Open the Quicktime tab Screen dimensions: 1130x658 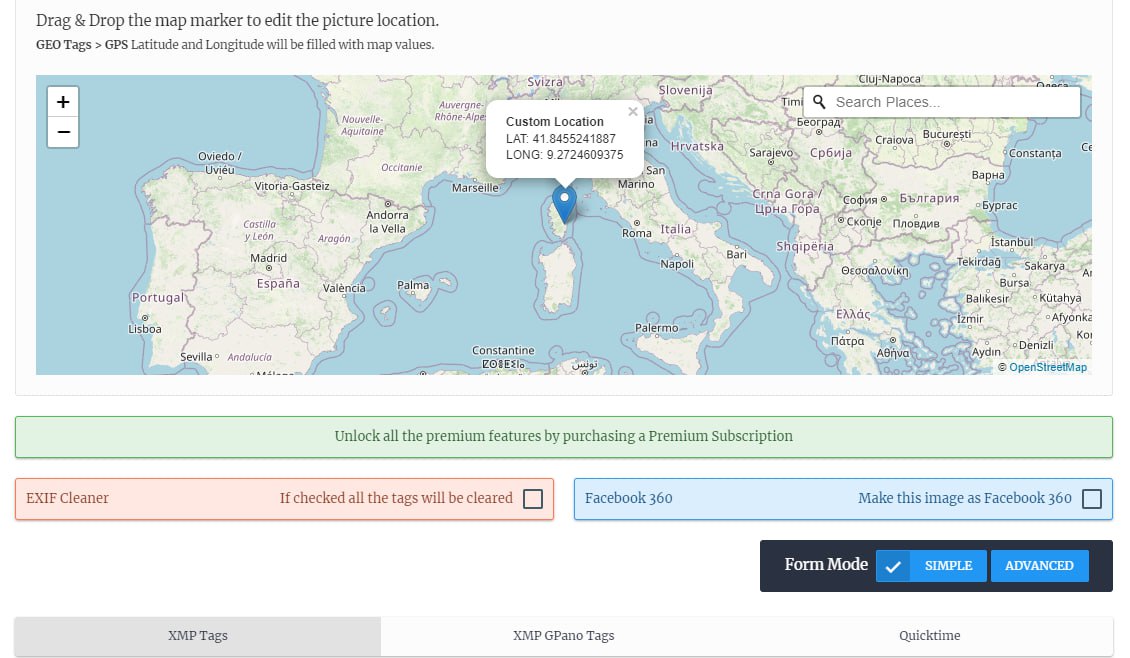930,636
